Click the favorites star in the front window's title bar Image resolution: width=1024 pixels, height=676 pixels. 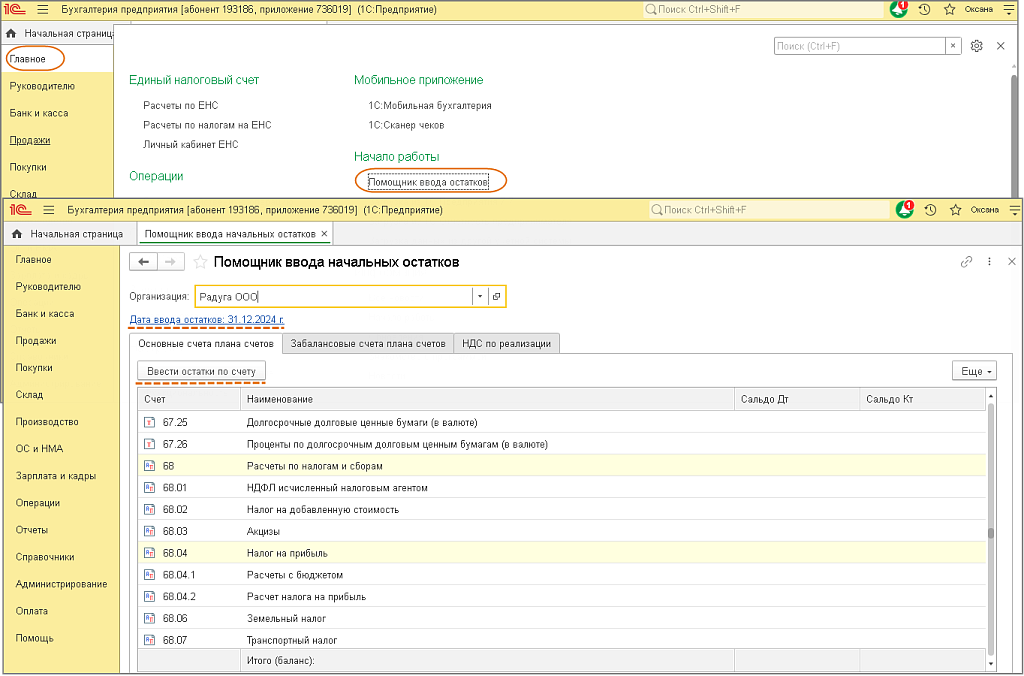click(x=955, y=210)
